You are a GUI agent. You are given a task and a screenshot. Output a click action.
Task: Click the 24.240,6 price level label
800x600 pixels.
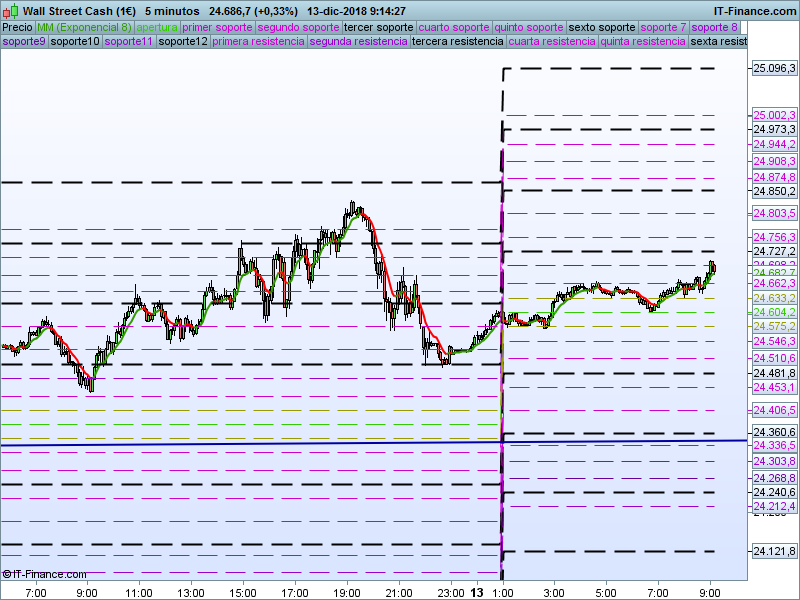point(774,492)
